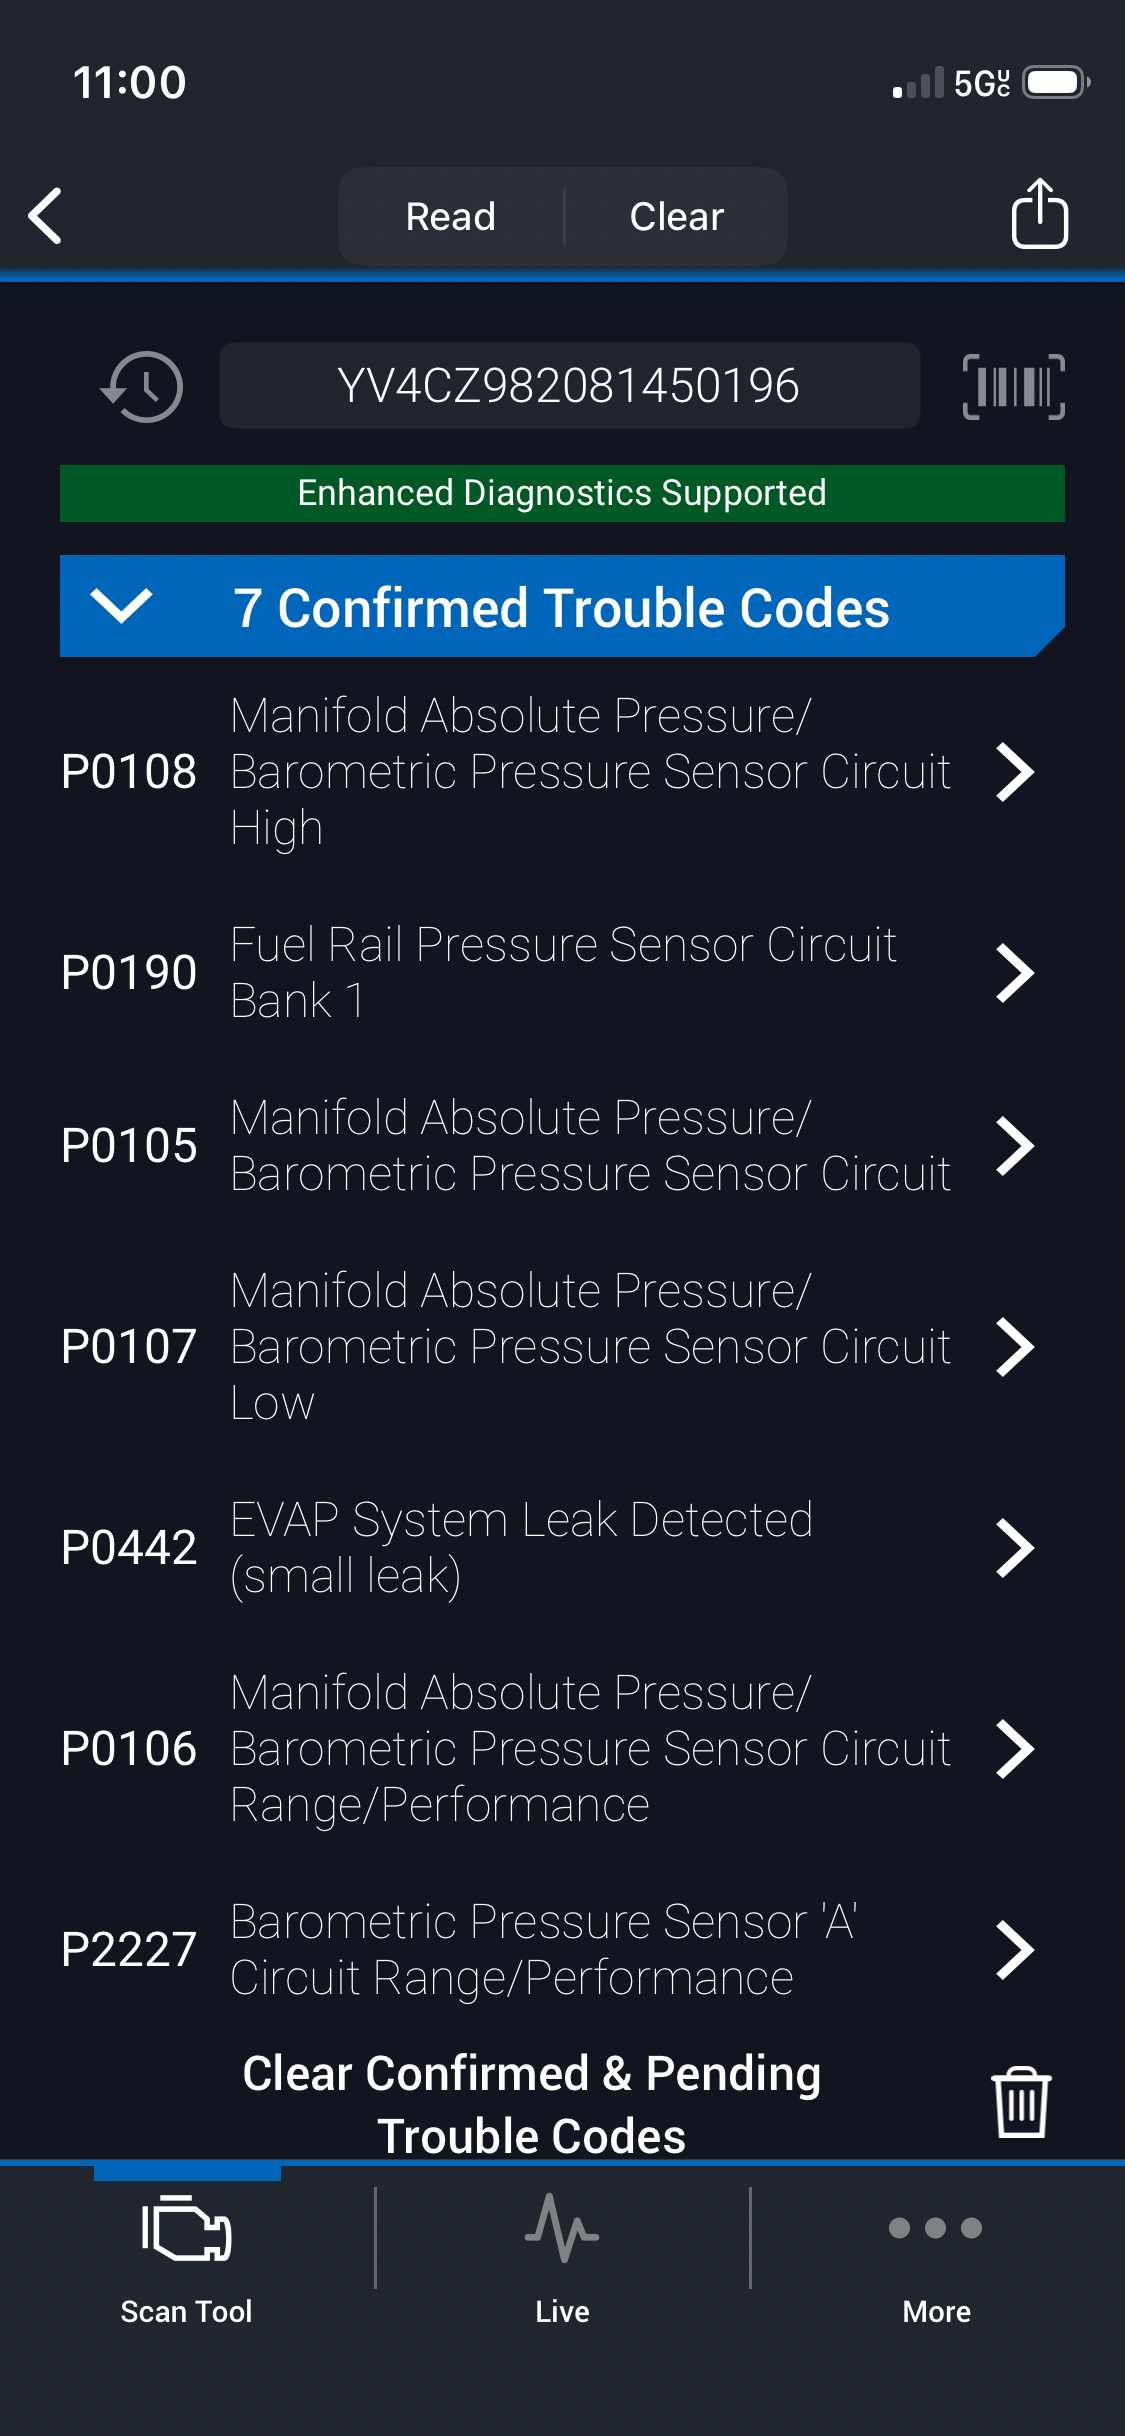The width and height of the screenshot is (1125, 2436).
Task: Open the share/export icon
Action: point(1039,214)
